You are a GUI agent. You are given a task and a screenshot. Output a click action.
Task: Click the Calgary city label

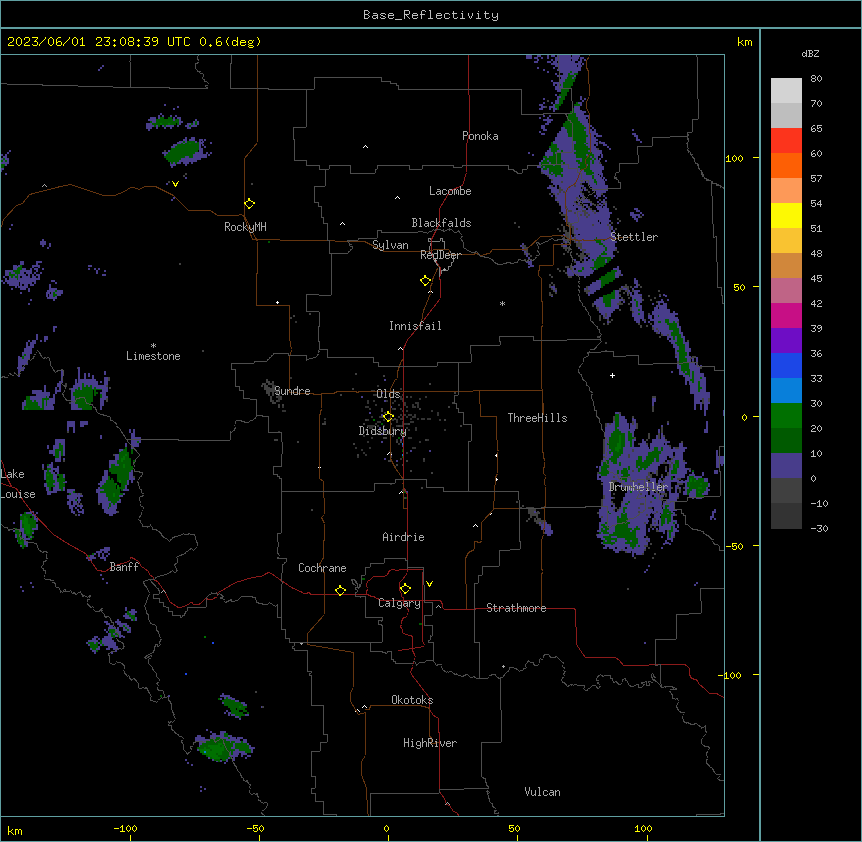pyautogui.click(x=399, y=603)
